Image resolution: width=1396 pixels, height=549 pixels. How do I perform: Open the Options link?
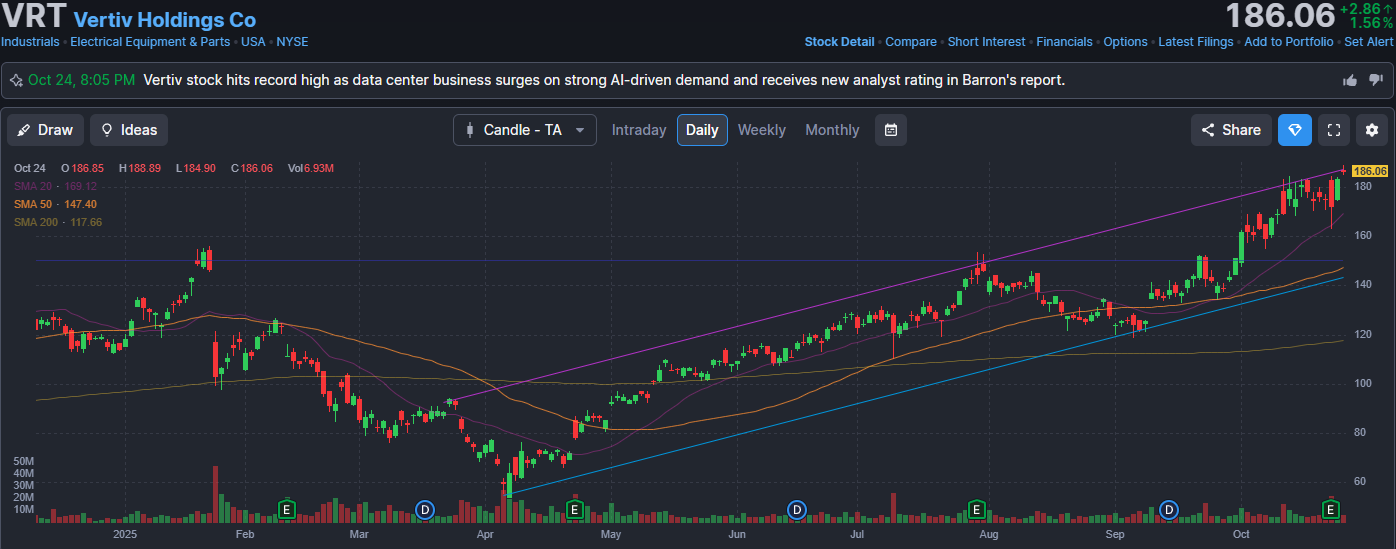[1125, 42]
